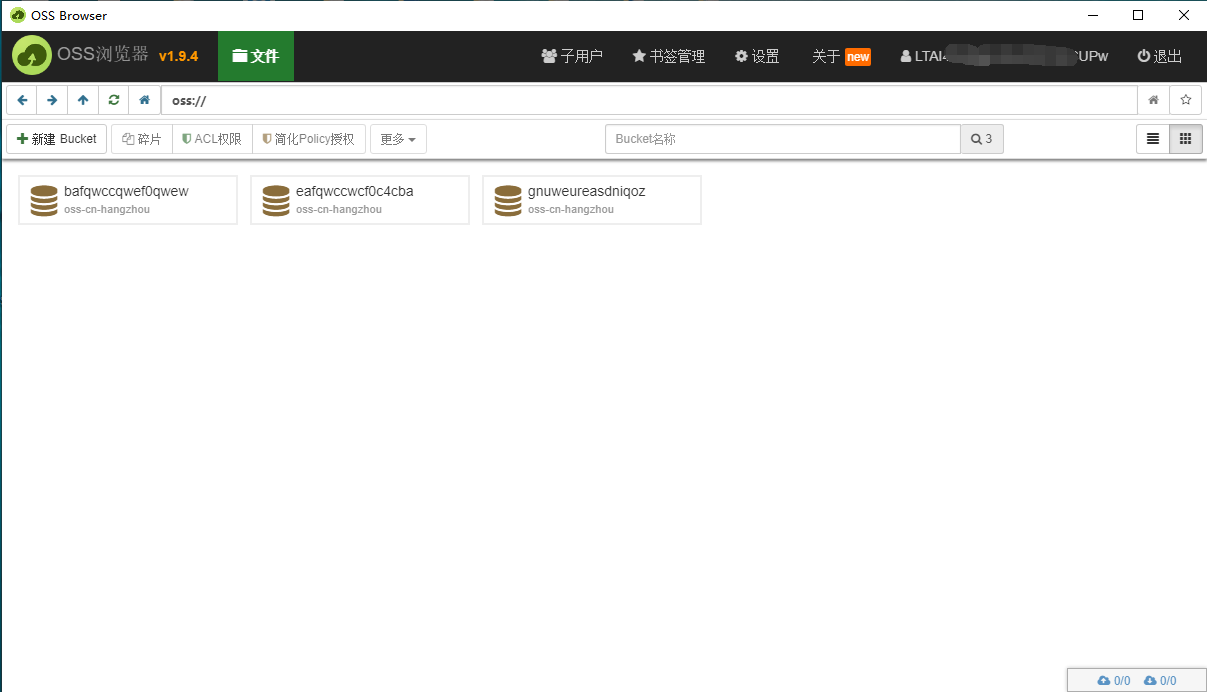Viewport: 1207px width, 692px height.
Task: Log out with 退出
Action: (1160, 56)
